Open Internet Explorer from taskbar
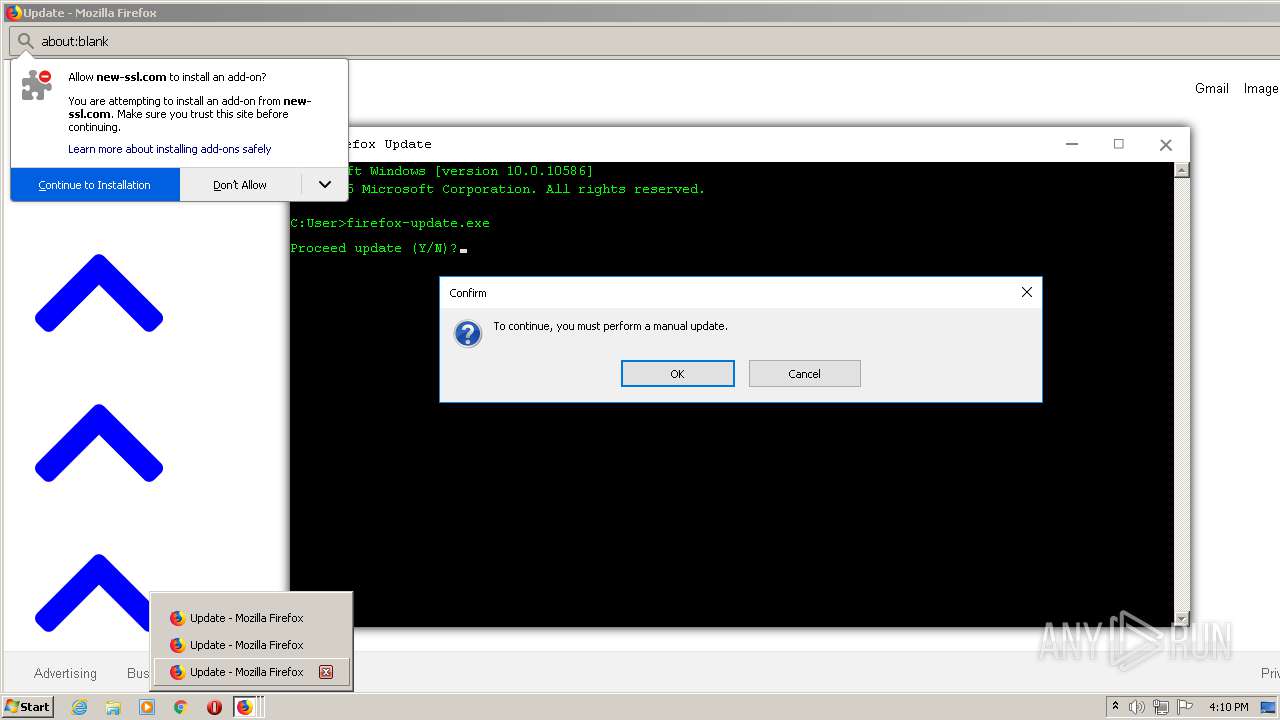This screenshot has height=720, width=1280. [80, 707]
